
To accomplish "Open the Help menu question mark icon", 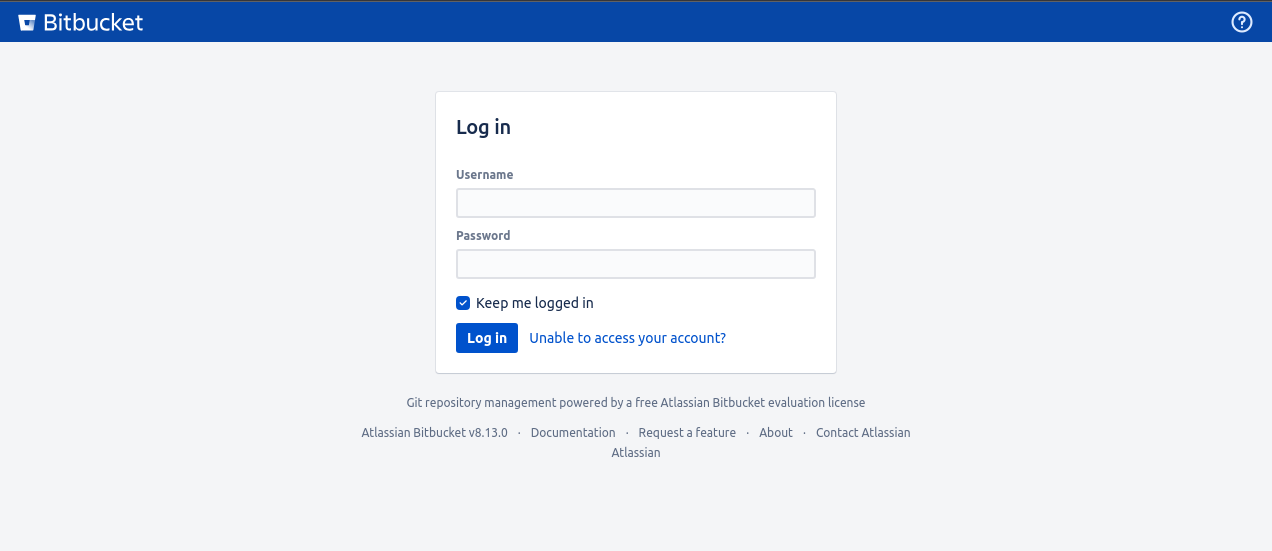I will click(1241, 22).
